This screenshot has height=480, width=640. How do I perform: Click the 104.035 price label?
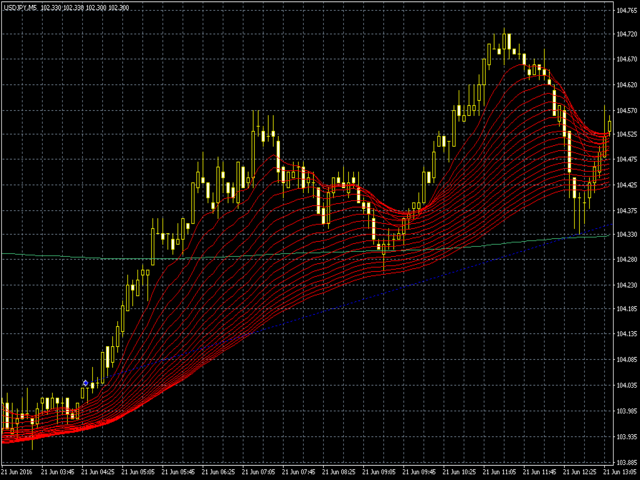pyautogui.click(x=627, y=385)
